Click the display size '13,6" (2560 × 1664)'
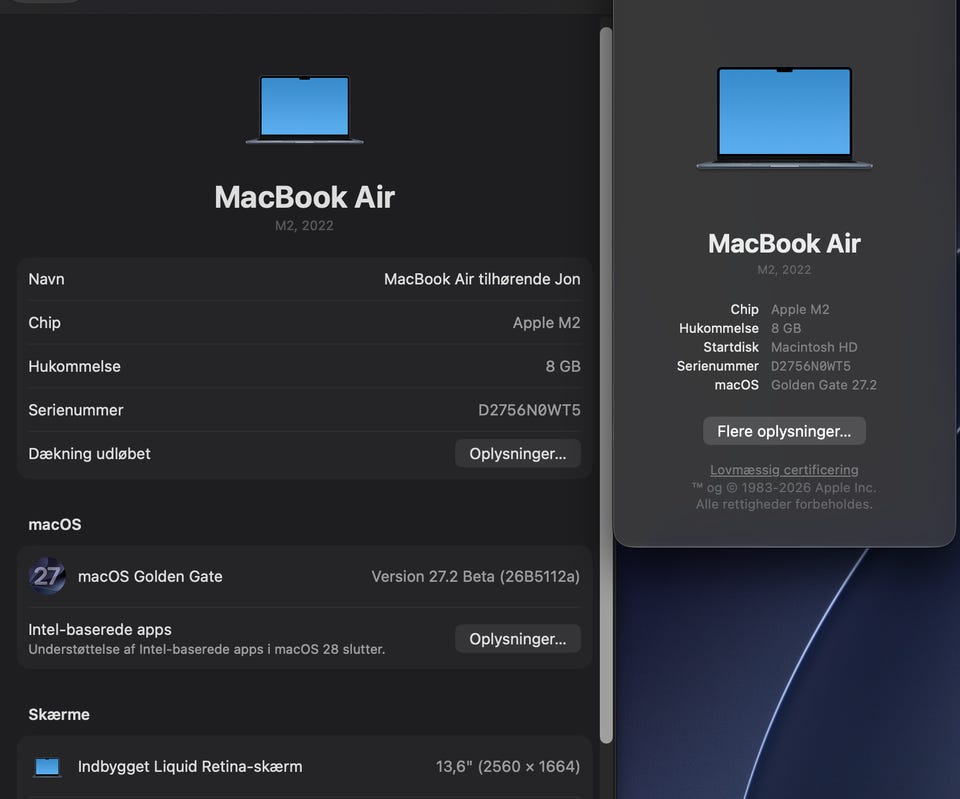Viewport: 960px width, 799px height. (x=508, y=767)
